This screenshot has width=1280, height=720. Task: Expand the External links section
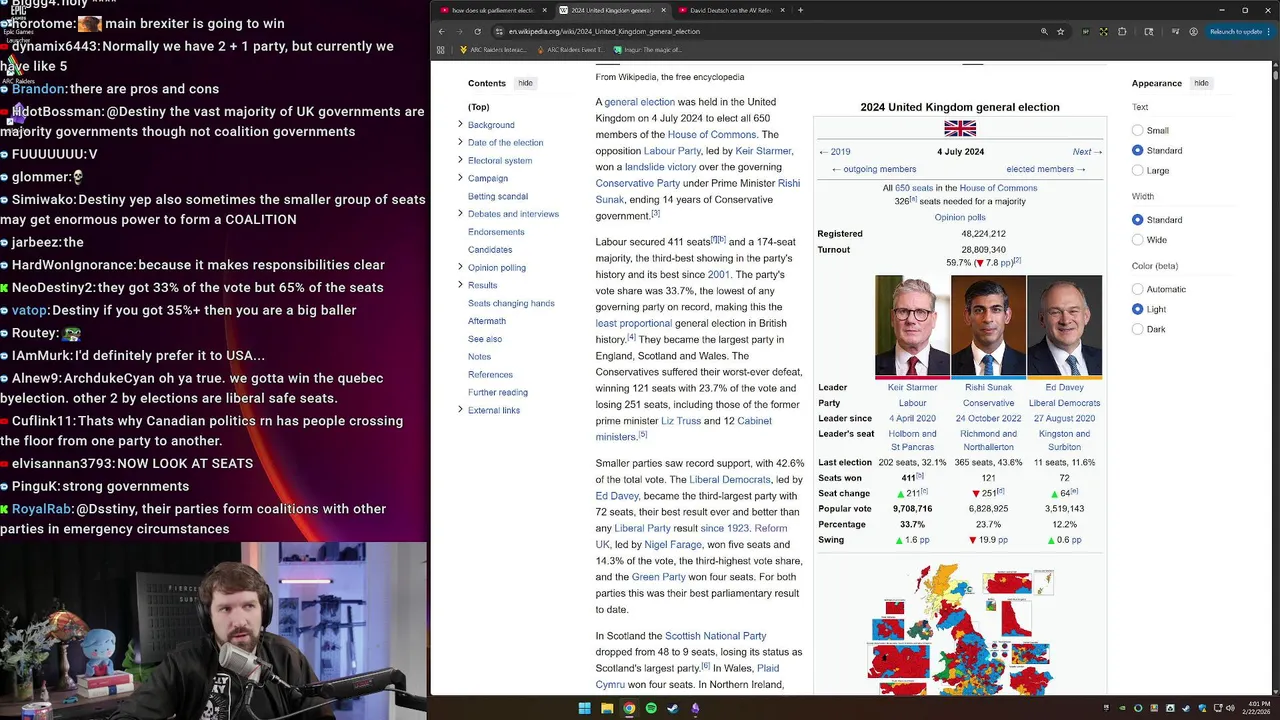tap(460, 410)
